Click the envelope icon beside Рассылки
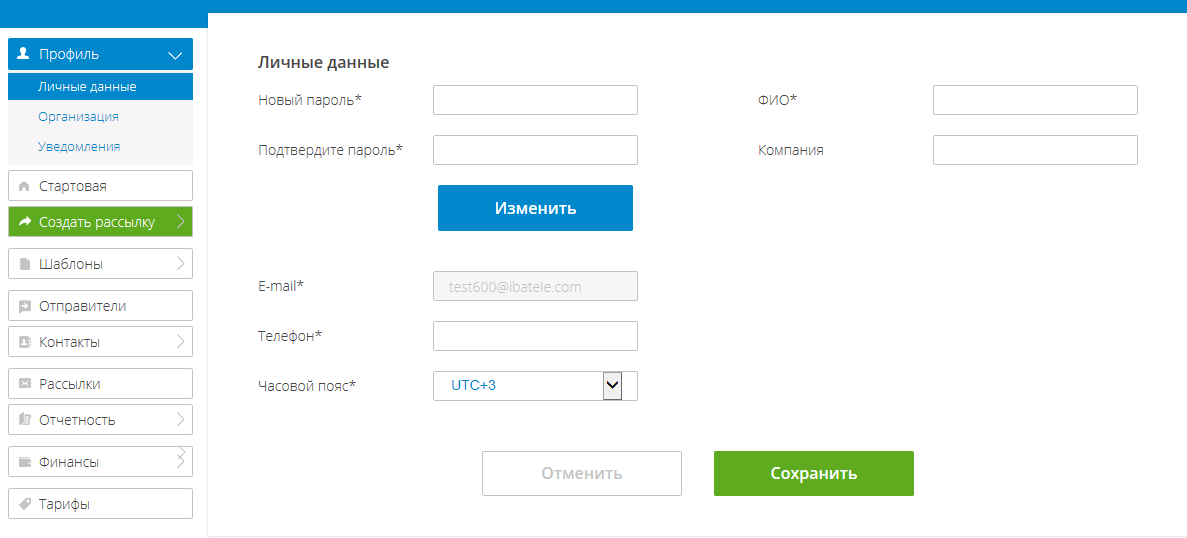The width and height of the screenshot is (1187, 538). (24, 384)
